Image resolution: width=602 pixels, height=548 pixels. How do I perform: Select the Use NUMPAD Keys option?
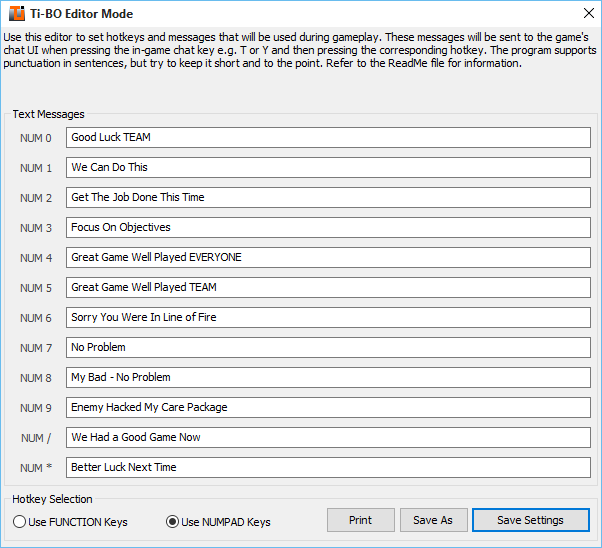pyautogui.click(x=172, y=521)
